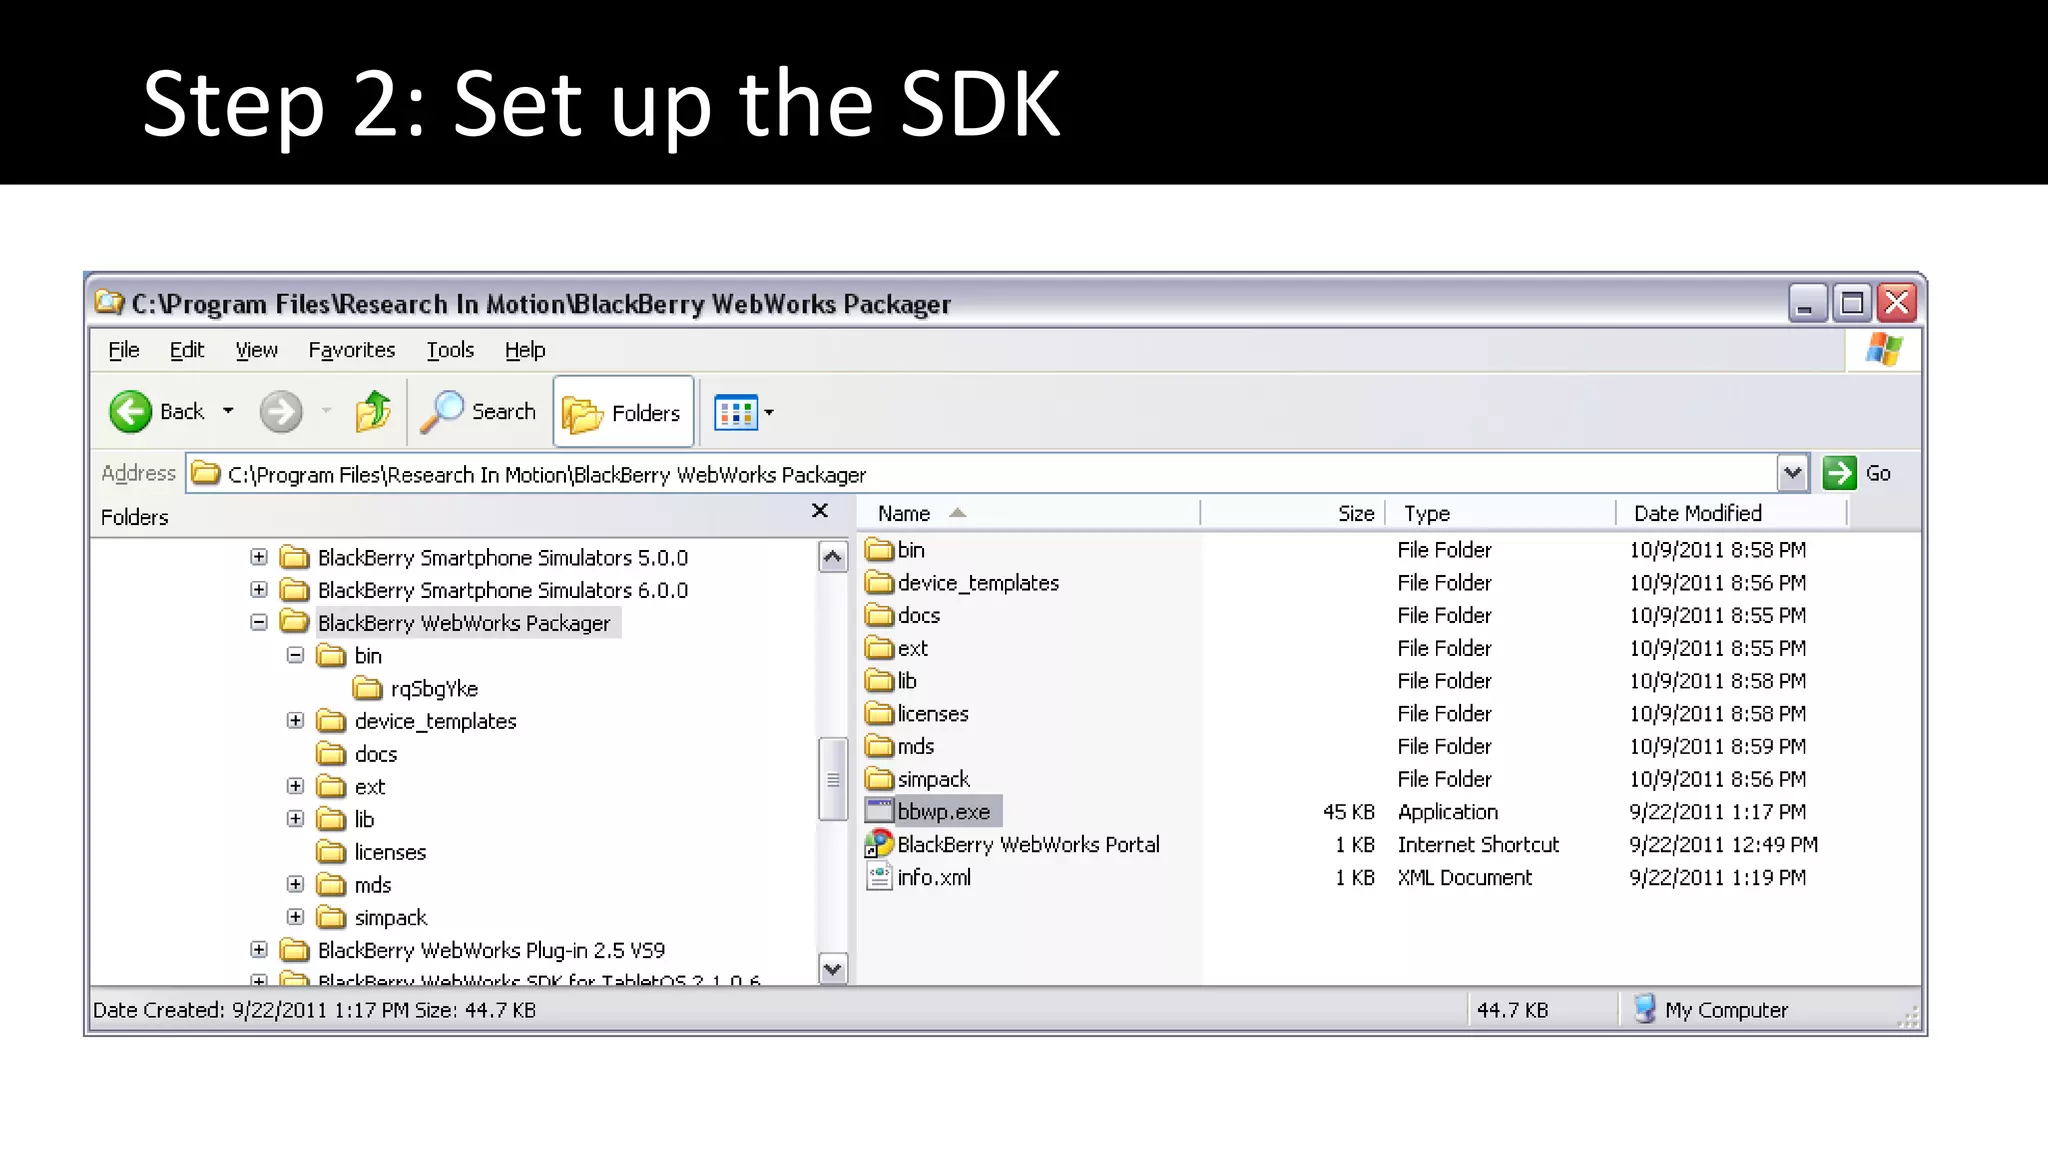
Task: Open the Tools menu
Action: coord(450,350)
